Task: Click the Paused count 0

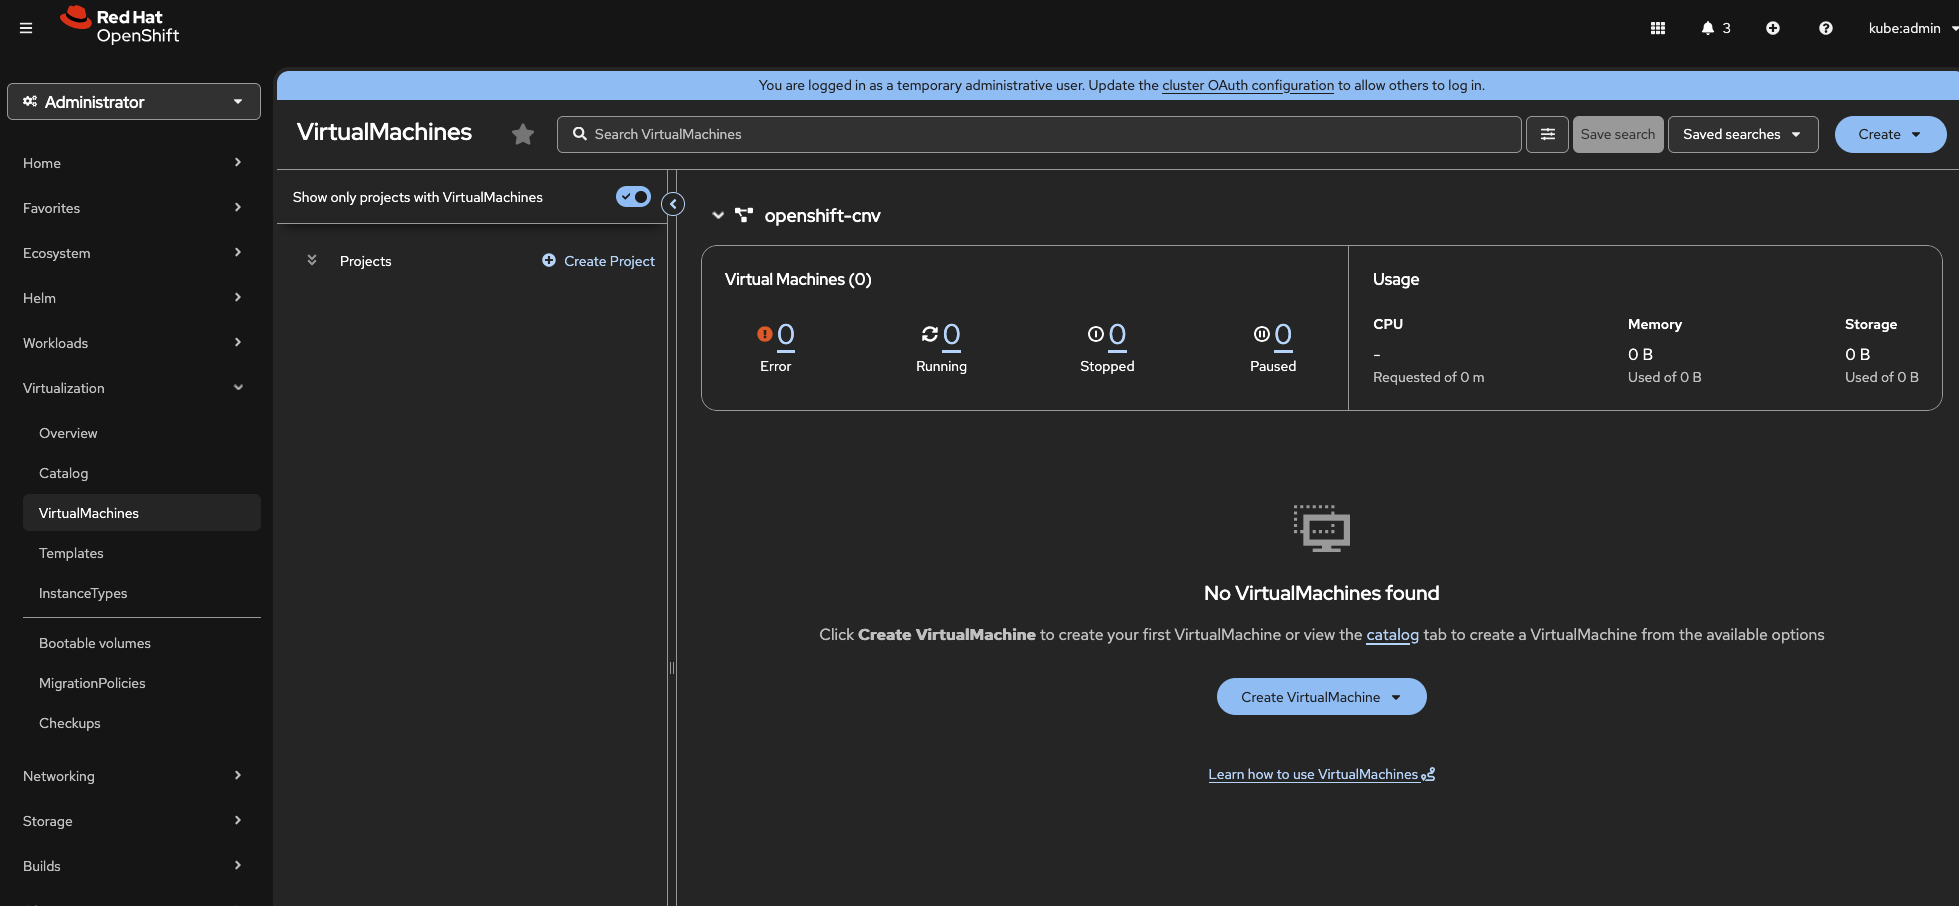Action: [x=1284, y=335]
